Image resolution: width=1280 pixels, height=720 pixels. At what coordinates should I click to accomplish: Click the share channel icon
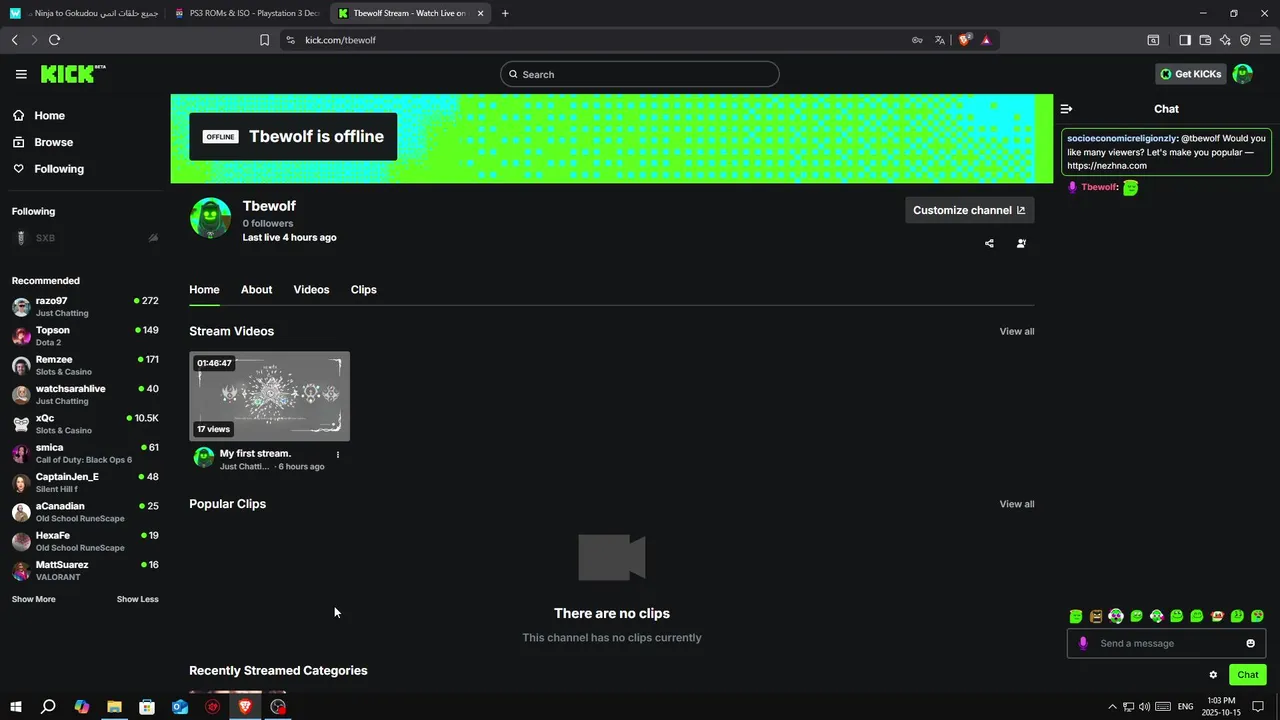989,243
